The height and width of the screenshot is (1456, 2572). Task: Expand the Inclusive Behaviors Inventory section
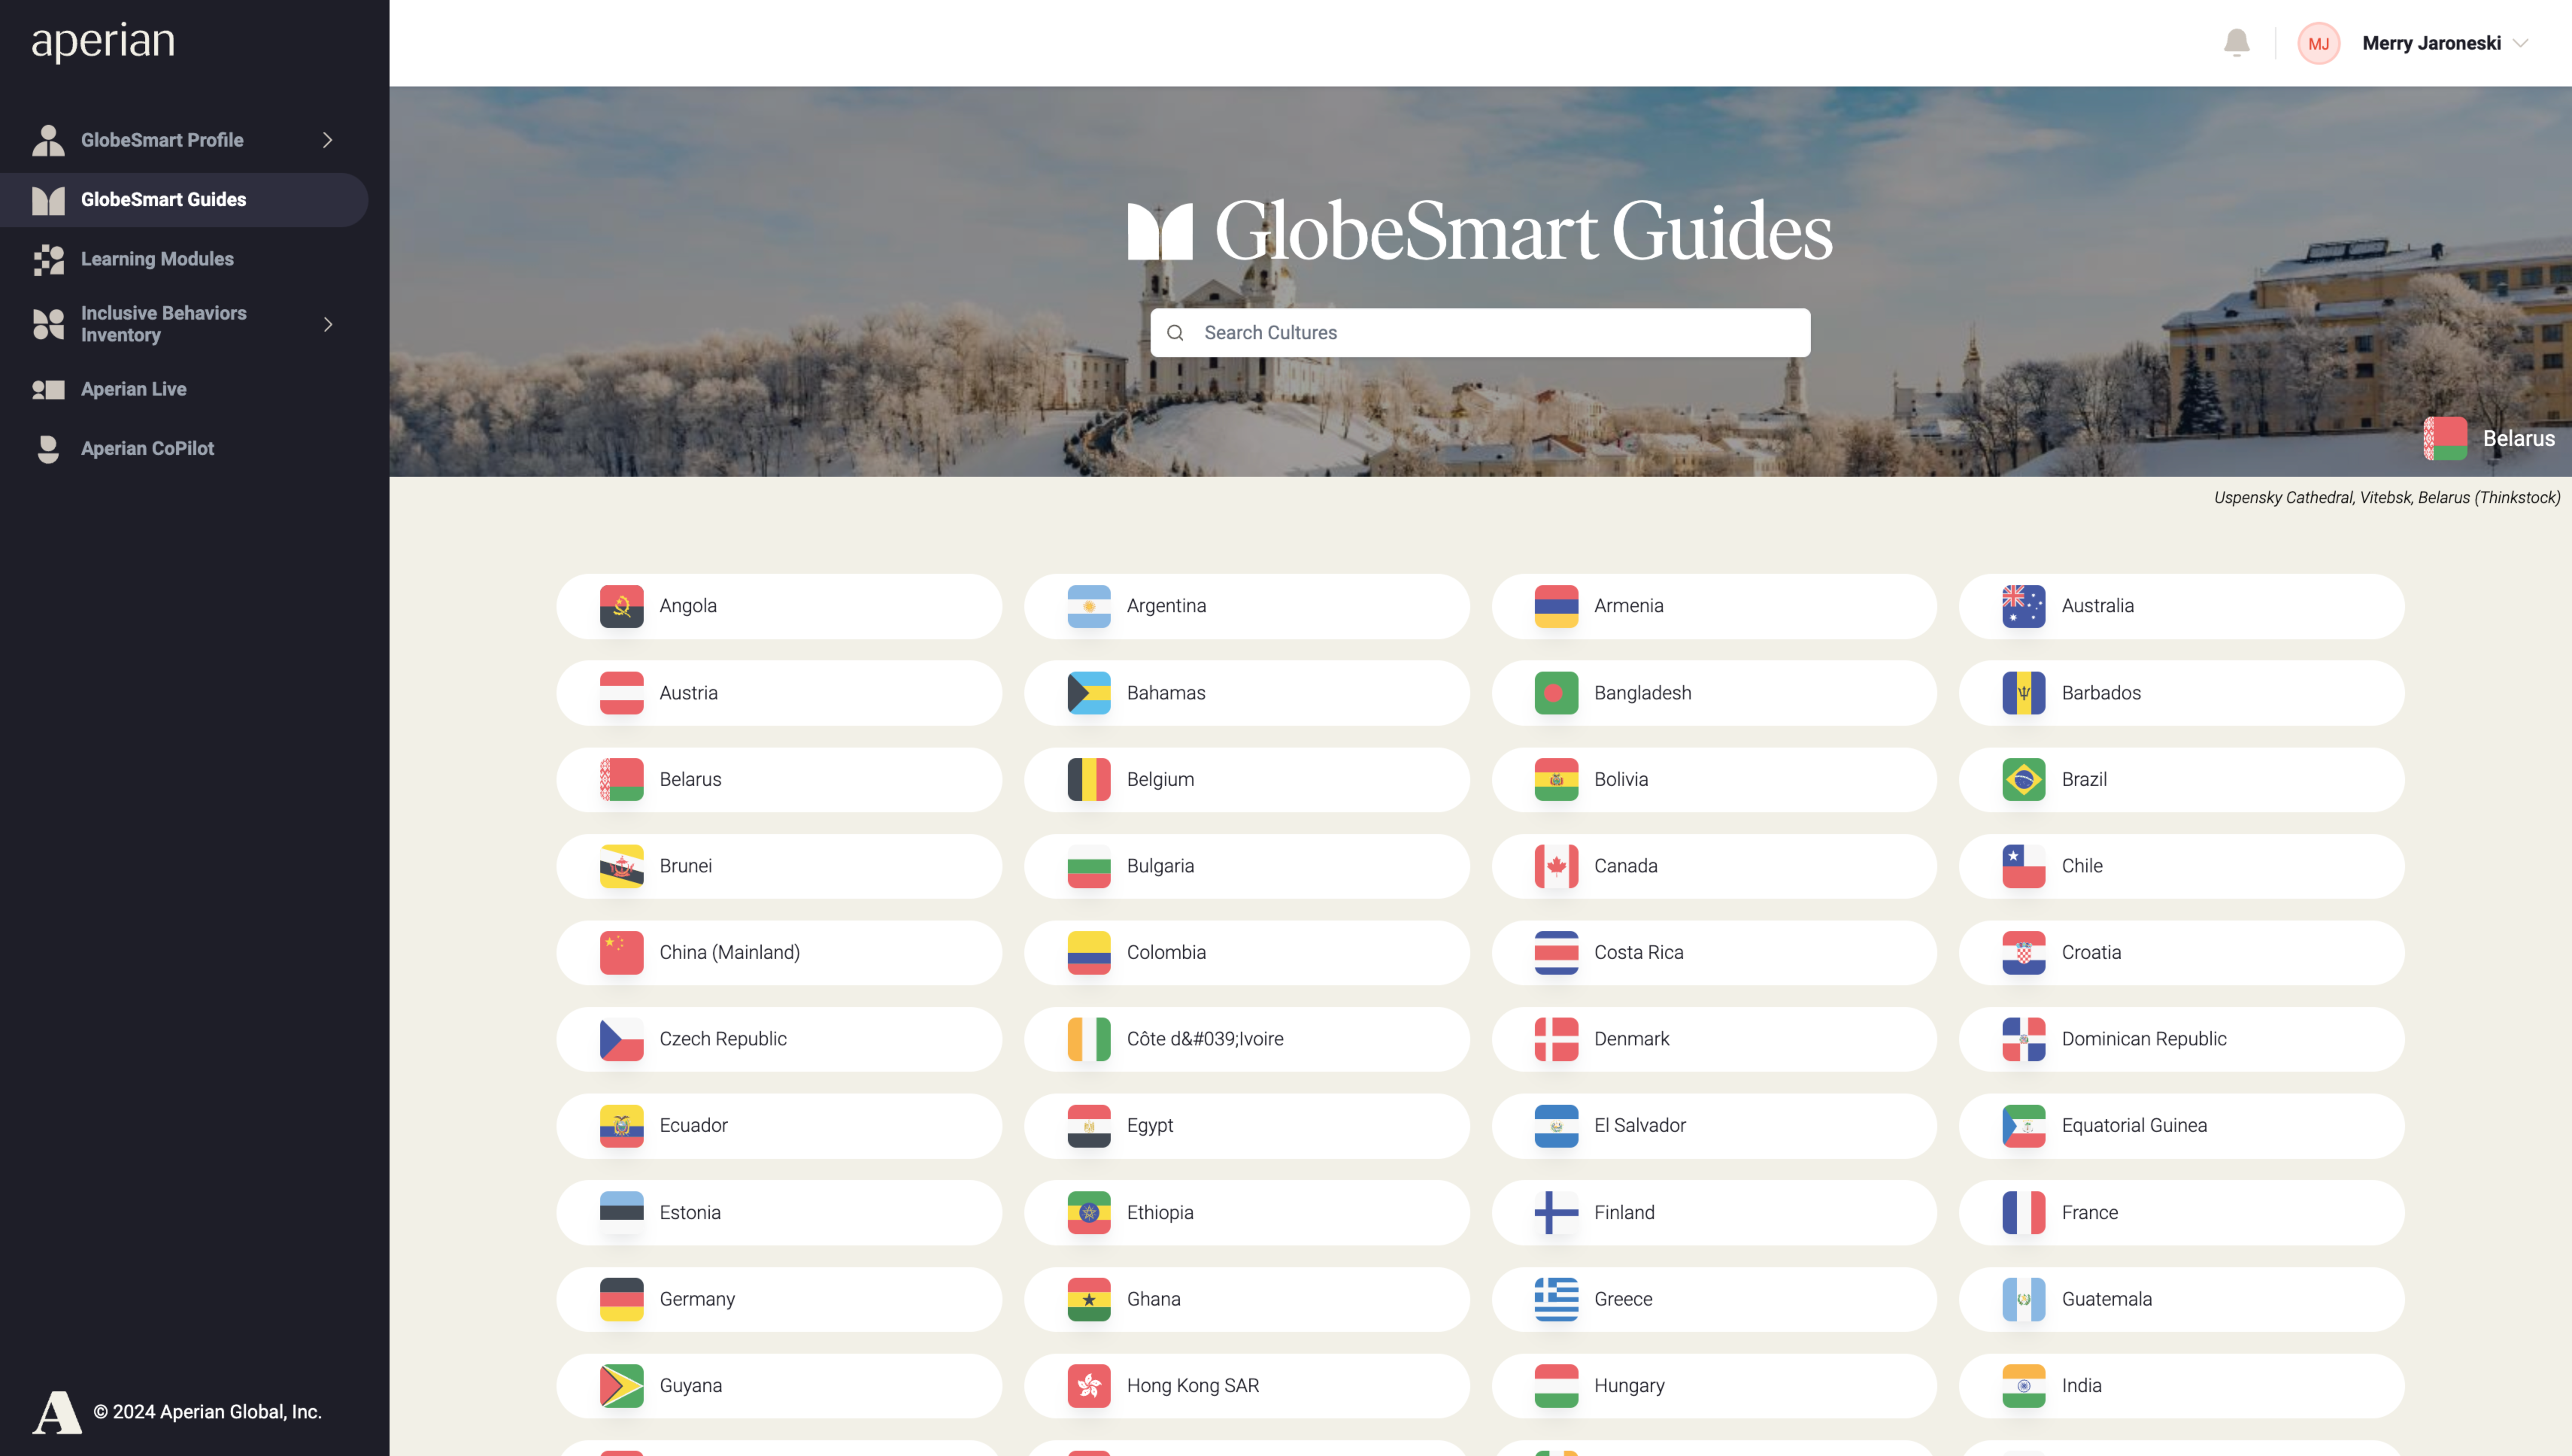click(327, 323)
